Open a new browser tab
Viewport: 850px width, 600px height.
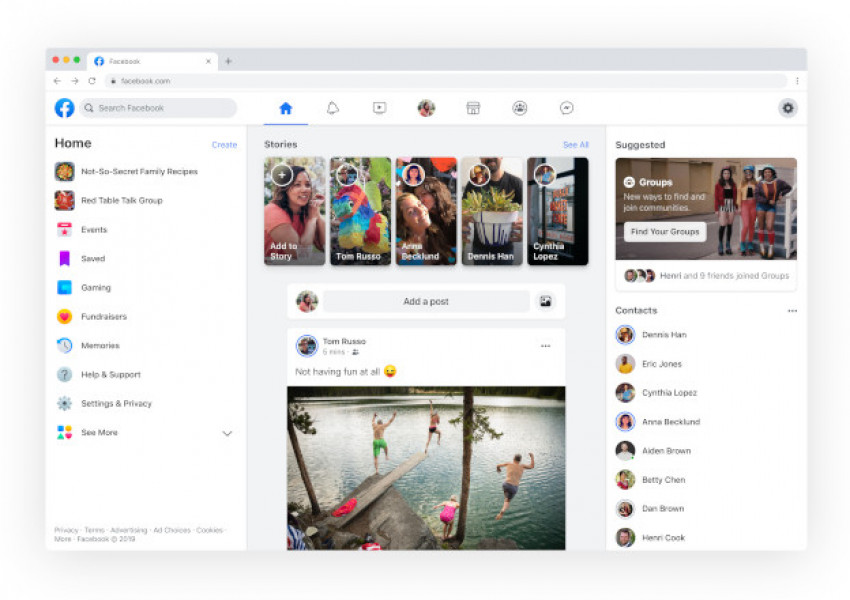click(x=228, y=61)
